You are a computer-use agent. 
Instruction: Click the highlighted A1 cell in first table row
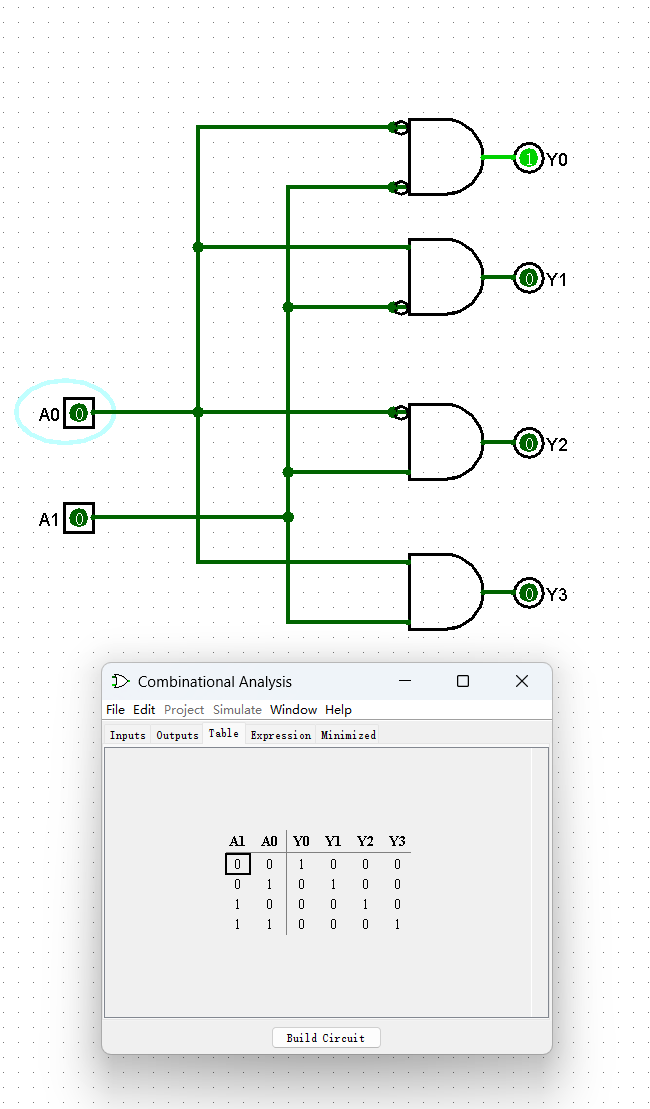(237, 864)
